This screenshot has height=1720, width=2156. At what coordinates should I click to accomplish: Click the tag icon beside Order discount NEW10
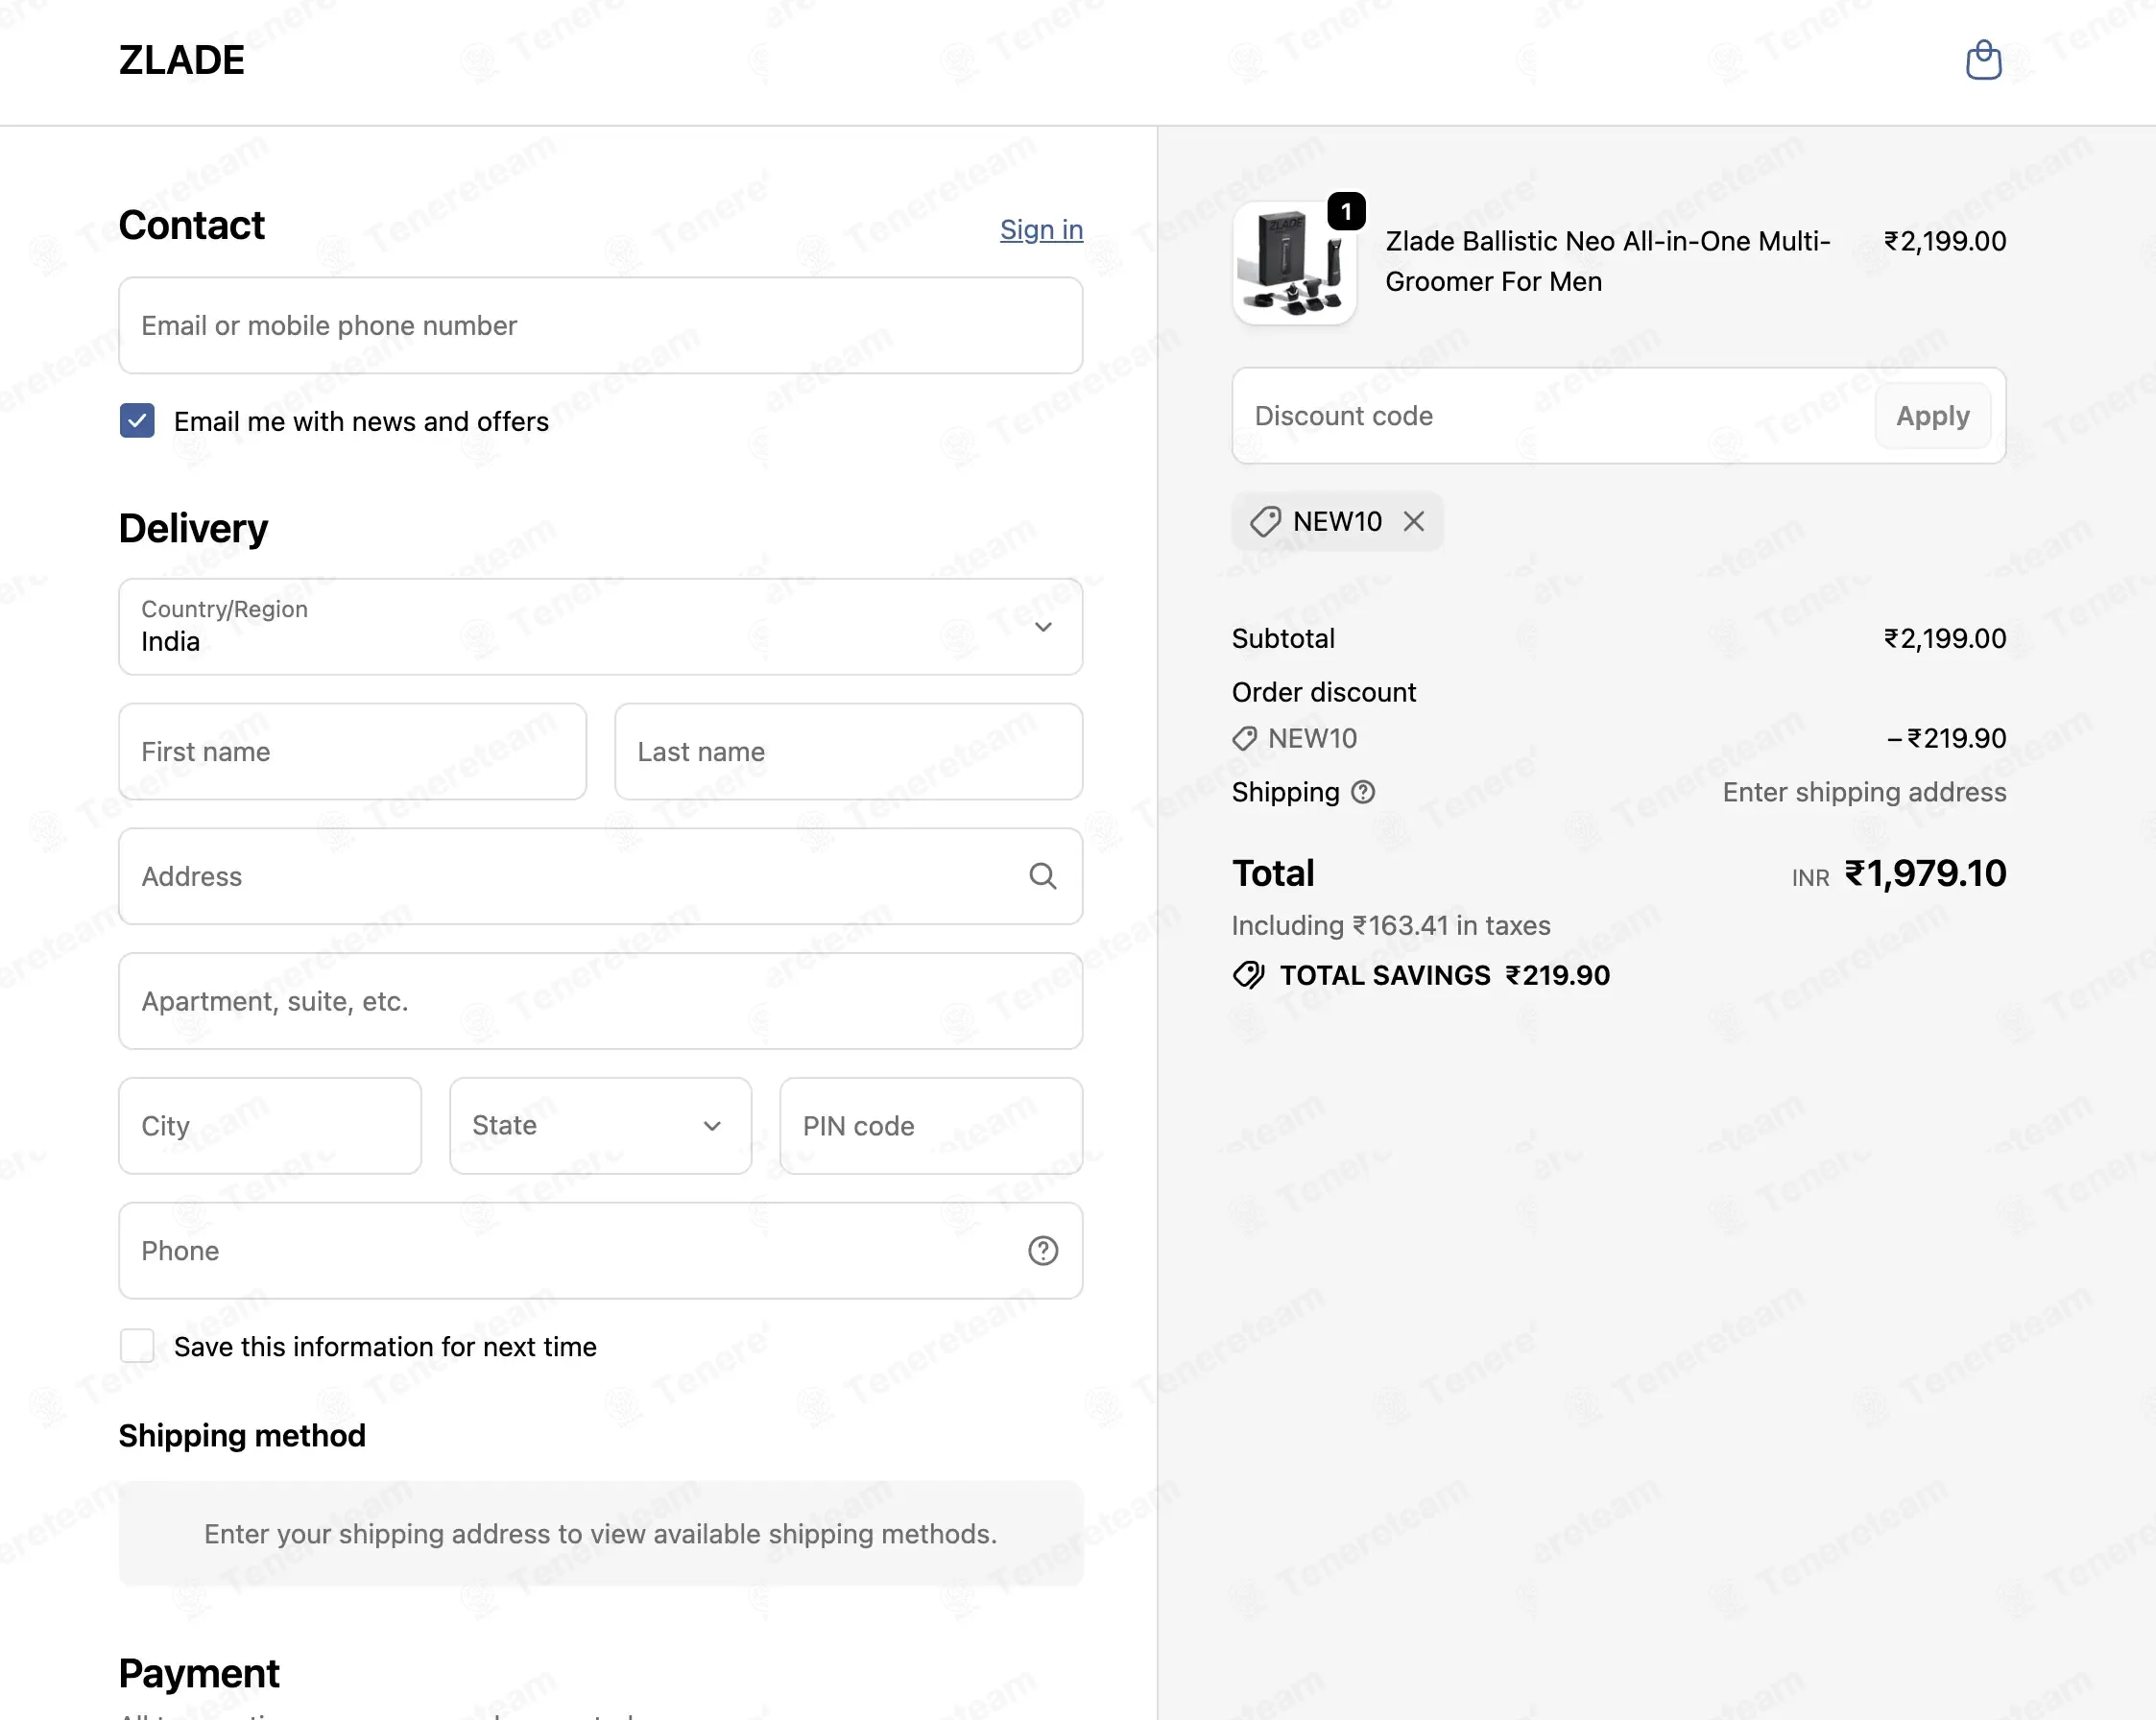[1244, 739]
